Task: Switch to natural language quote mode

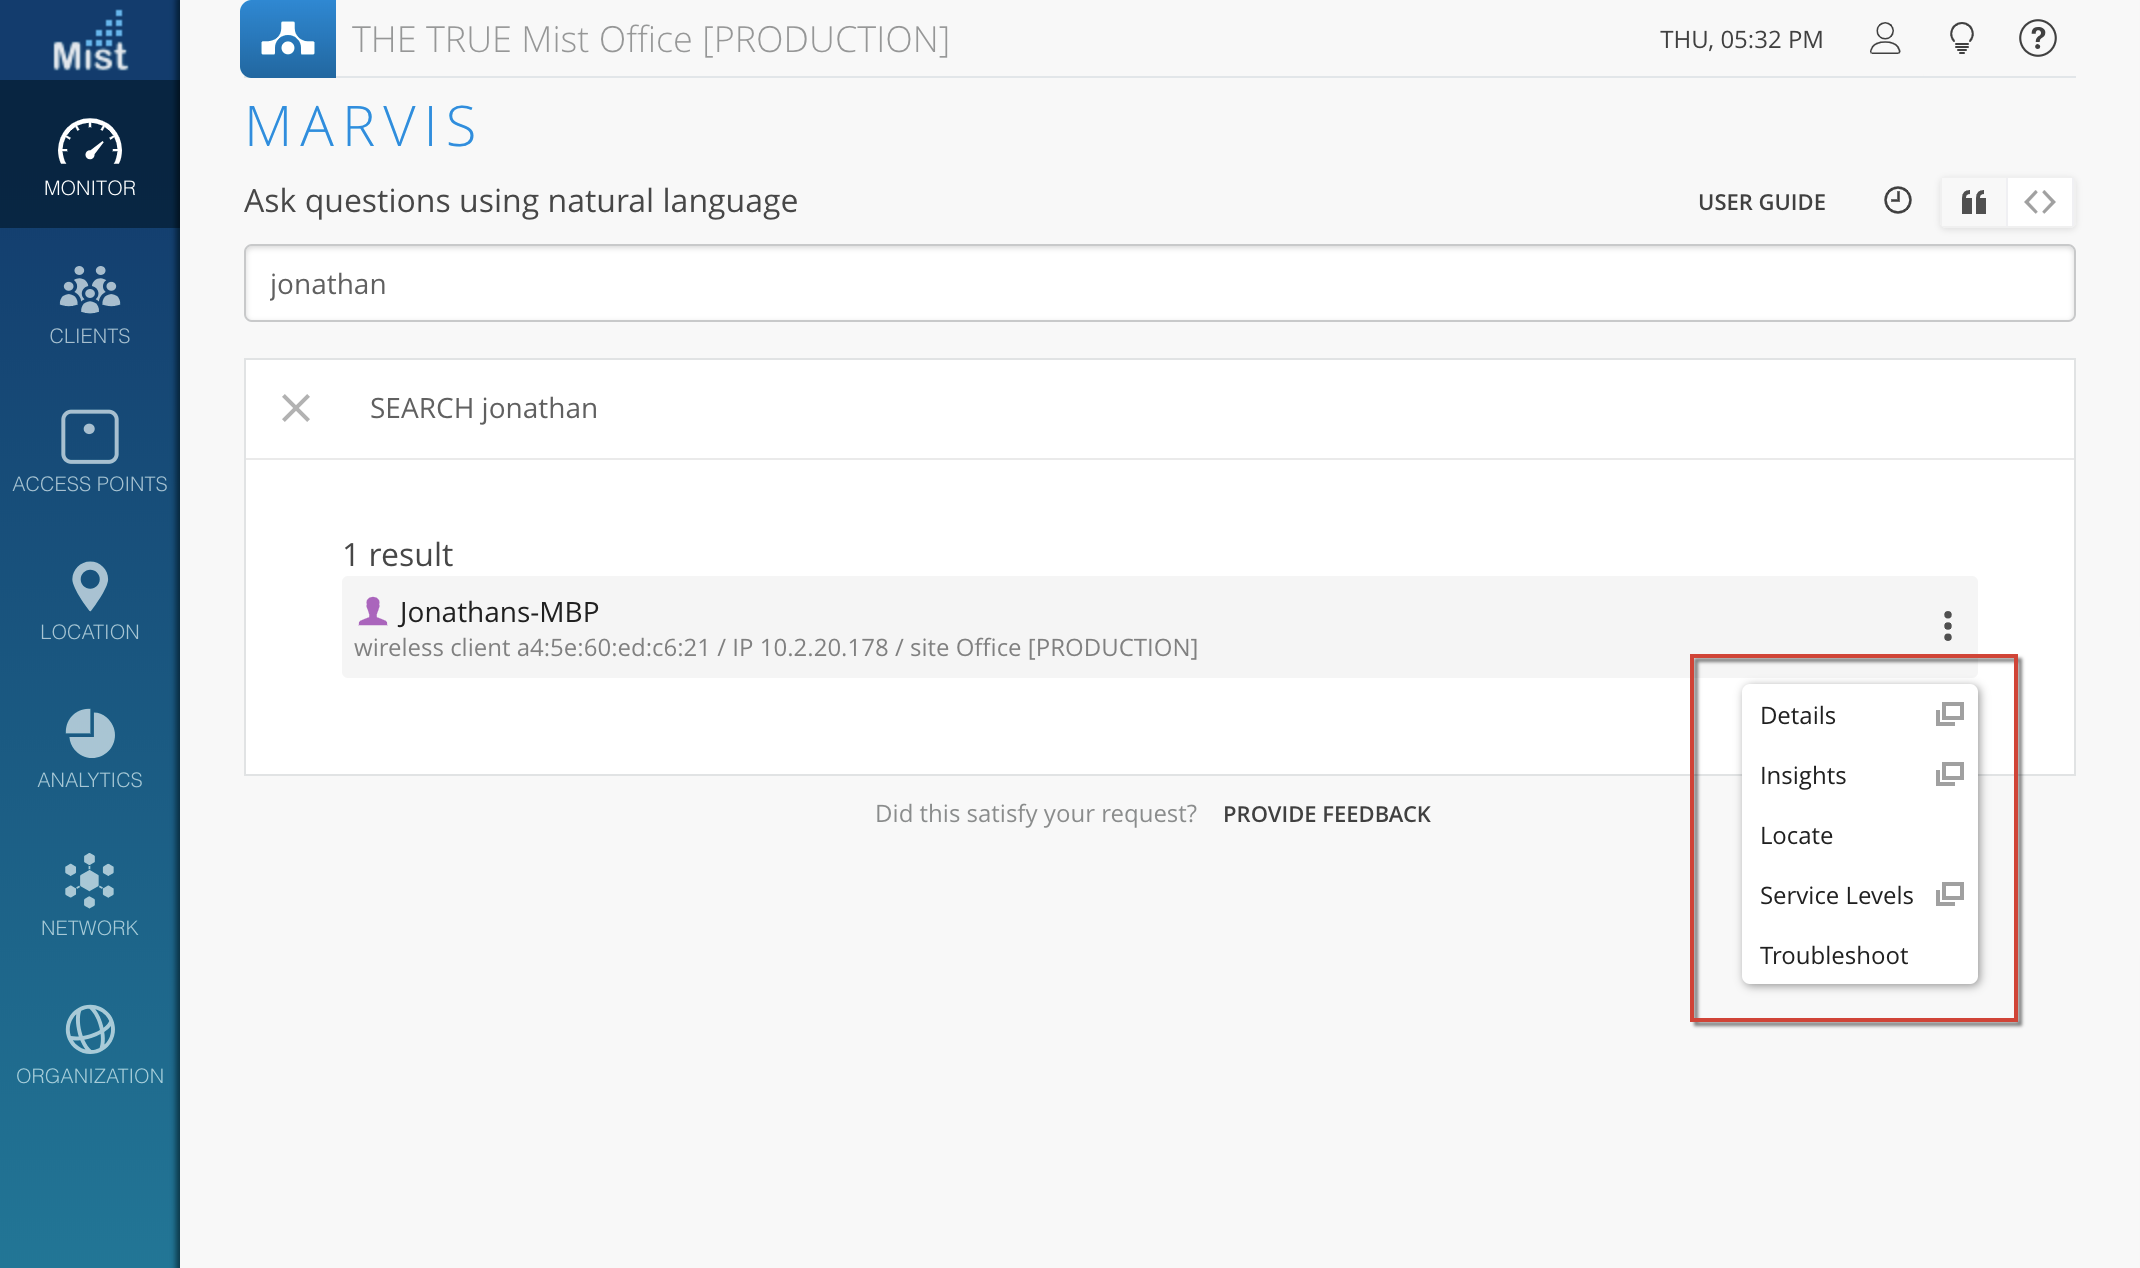Action: point(1973,202)
